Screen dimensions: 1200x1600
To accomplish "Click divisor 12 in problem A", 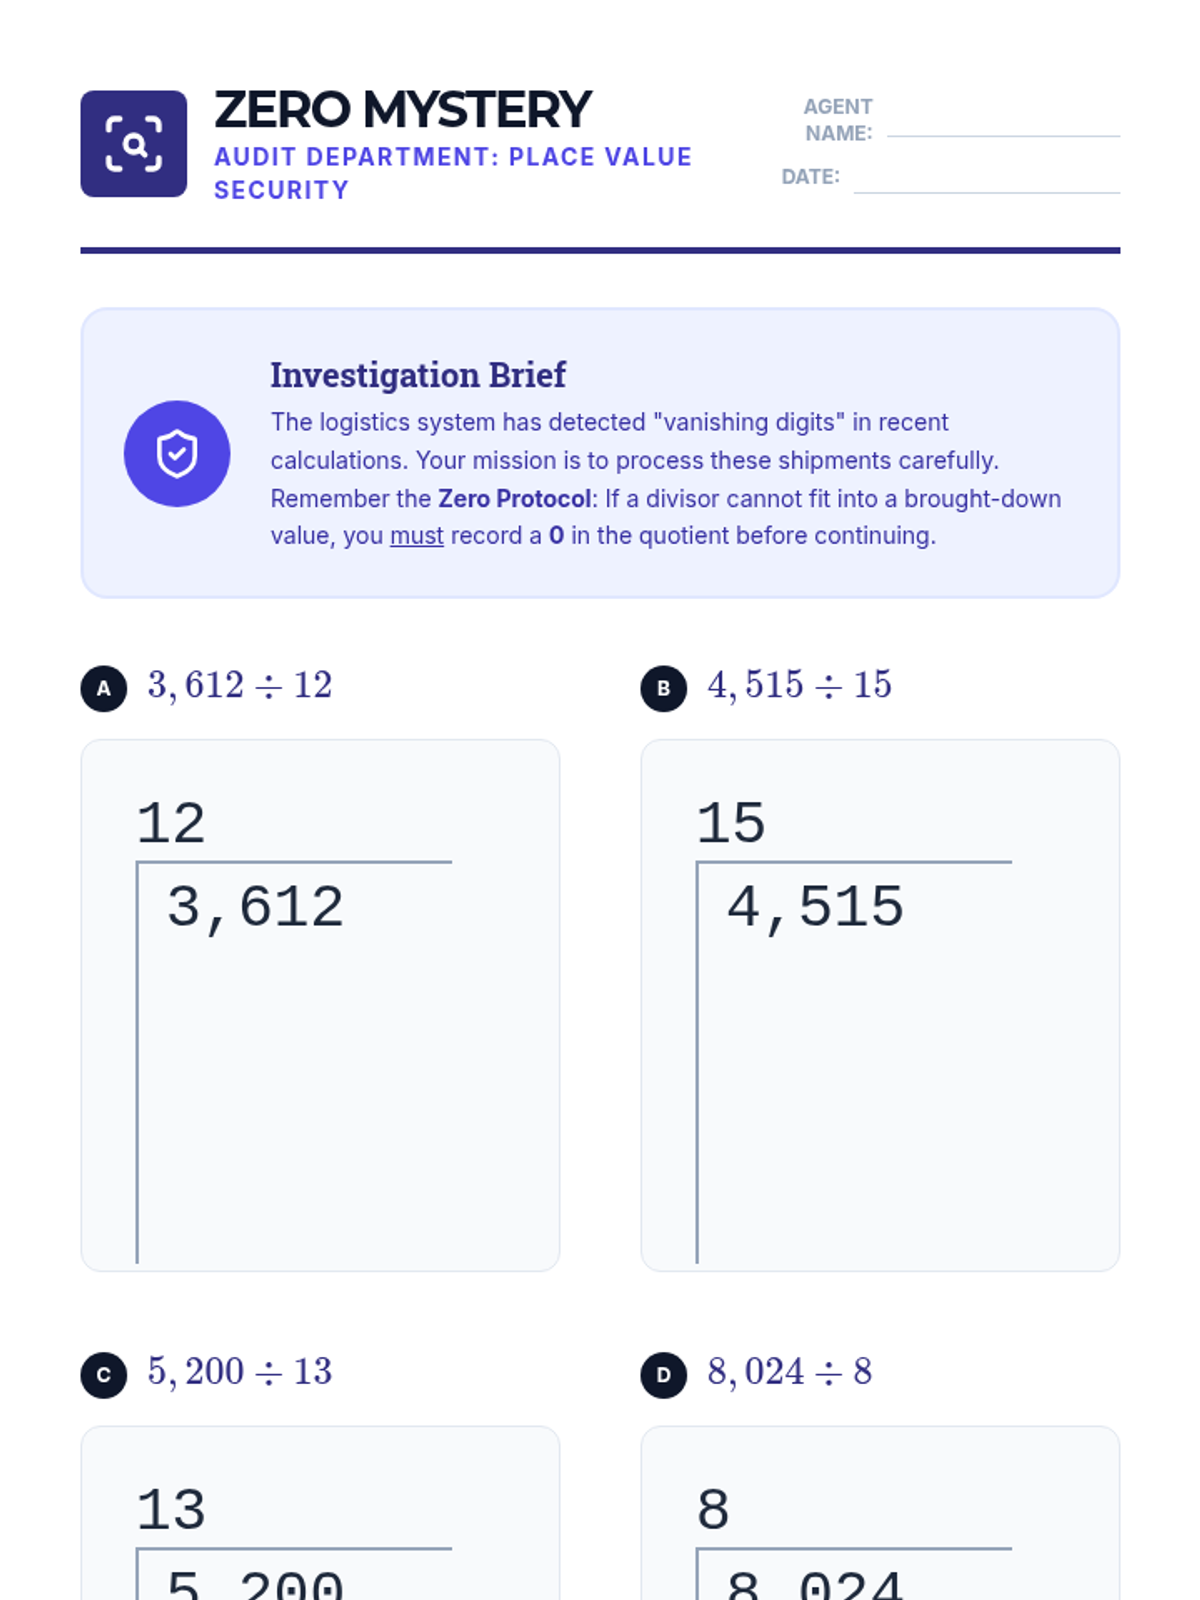I will pyautogui.click(x=171, y=824).
